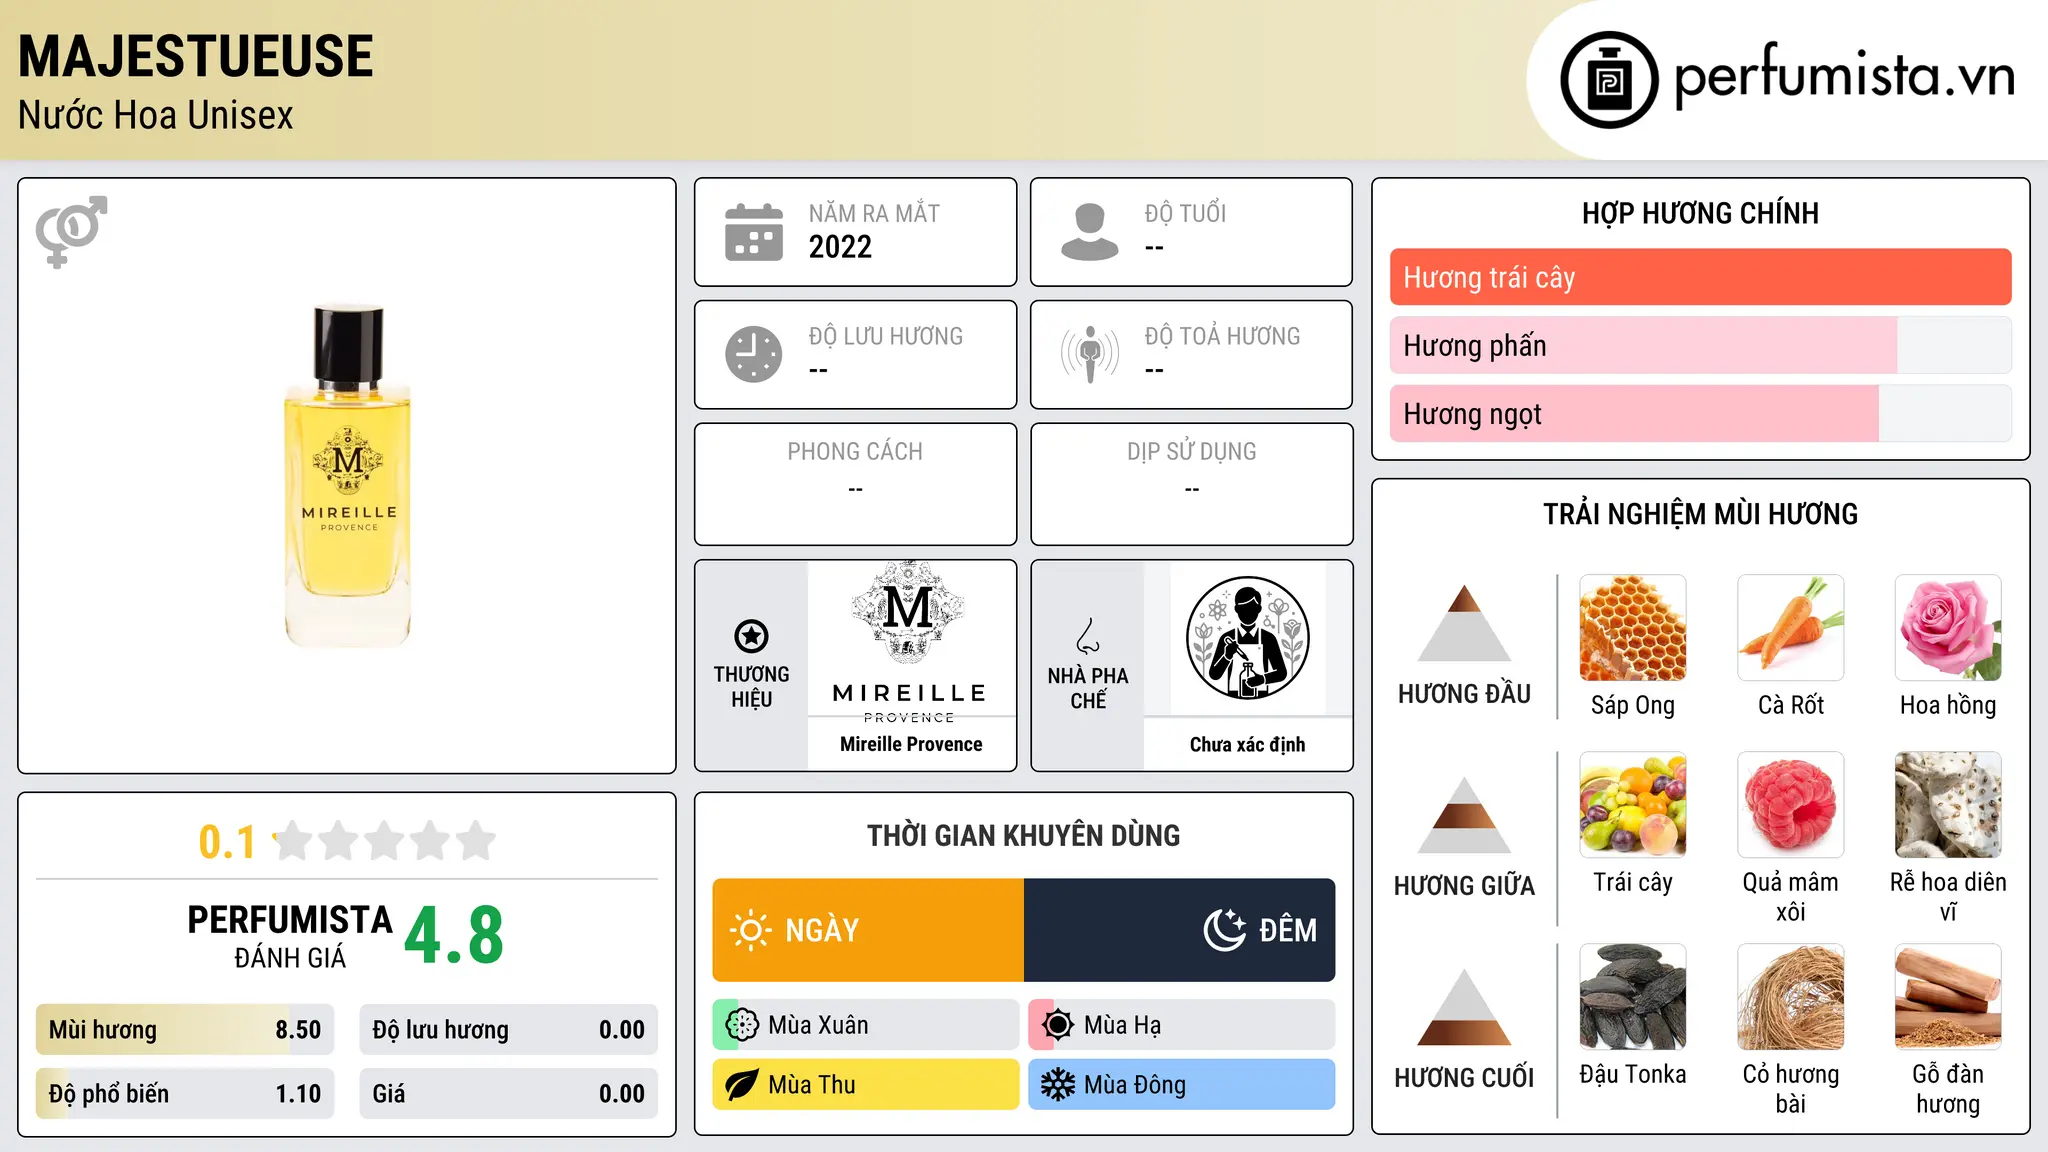
Task: Click the star badge icon above Thương hiệu
Action: pyautogui.click(x=751, y=636)
